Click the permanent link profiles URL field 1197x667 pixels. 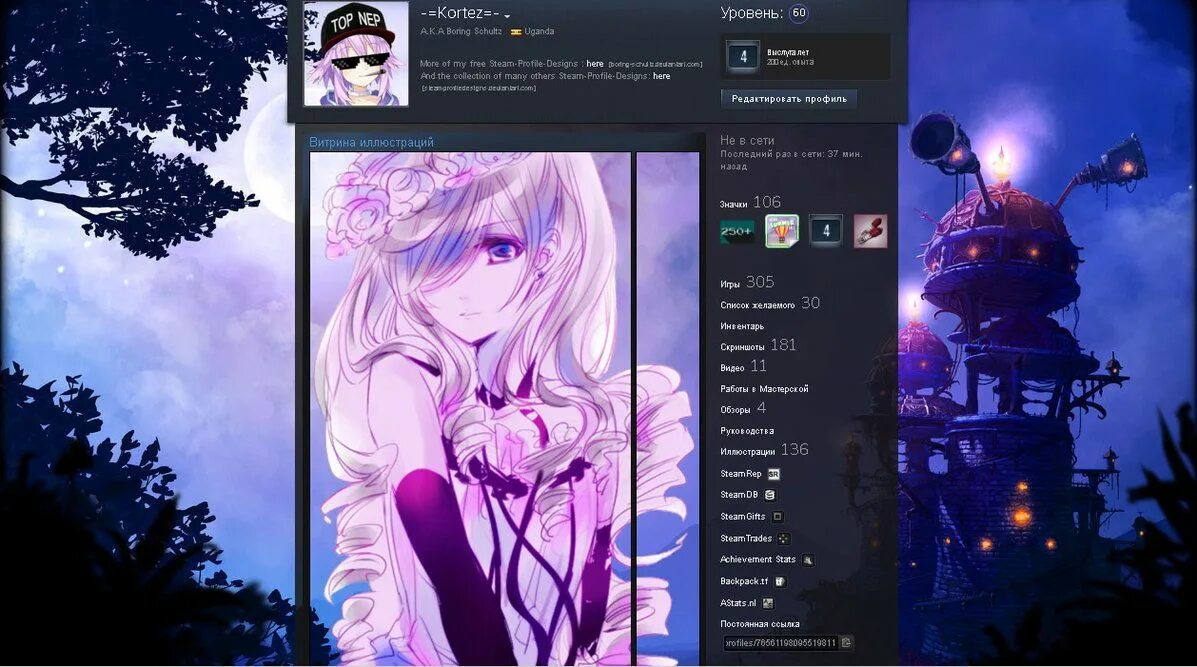[x=780, y=643]
